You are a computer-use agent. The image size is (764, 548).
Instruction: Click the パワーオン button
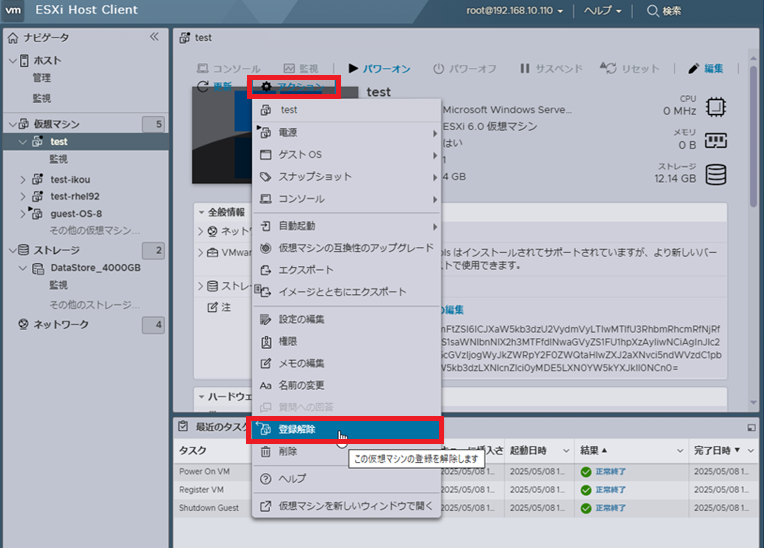coord(380,69)
